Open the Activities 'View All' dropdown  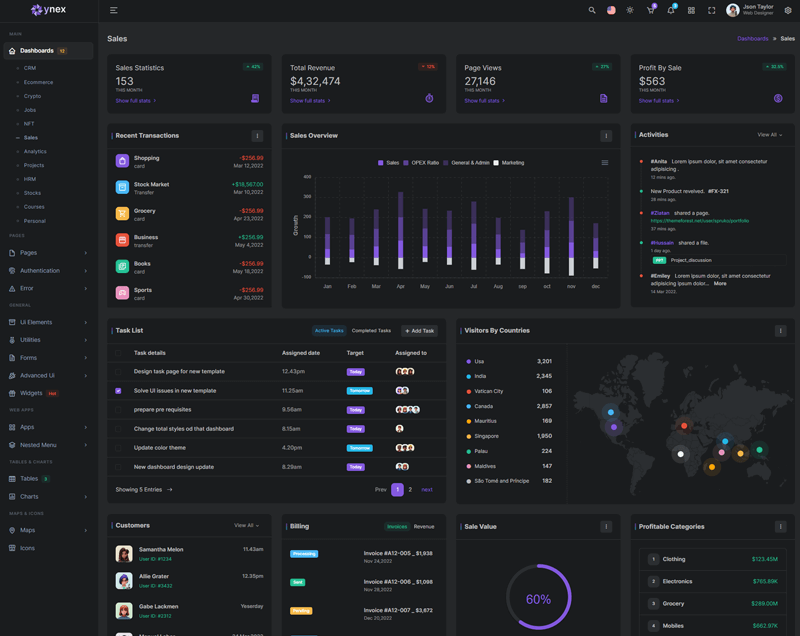click(769, 135)
